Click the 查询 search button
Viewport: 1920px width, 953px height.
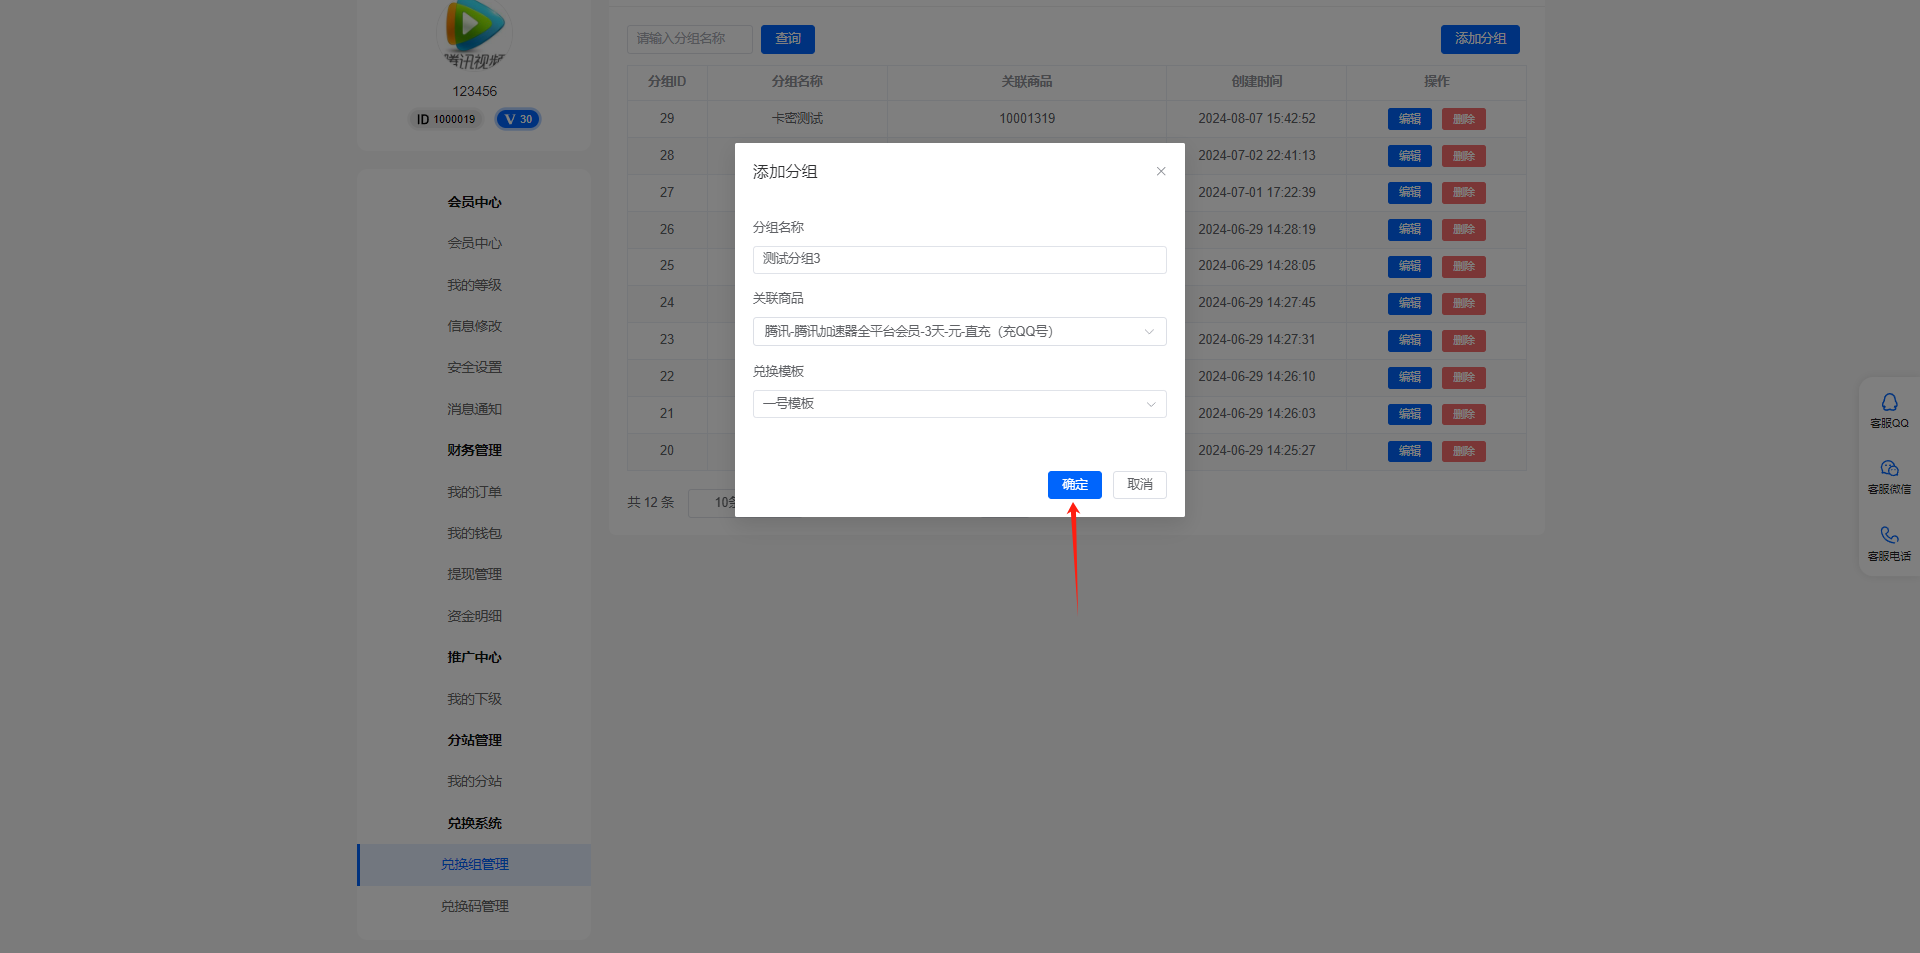pos(787,39)
